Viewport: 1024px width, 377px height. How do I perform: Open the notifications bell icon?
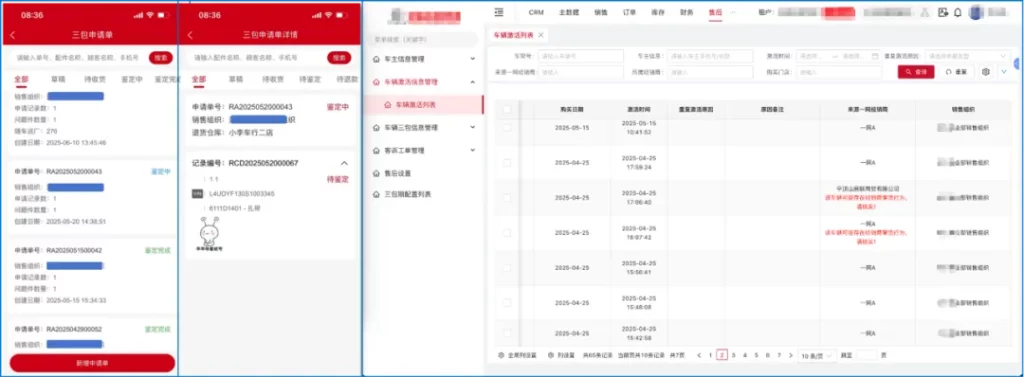point(957,12)
